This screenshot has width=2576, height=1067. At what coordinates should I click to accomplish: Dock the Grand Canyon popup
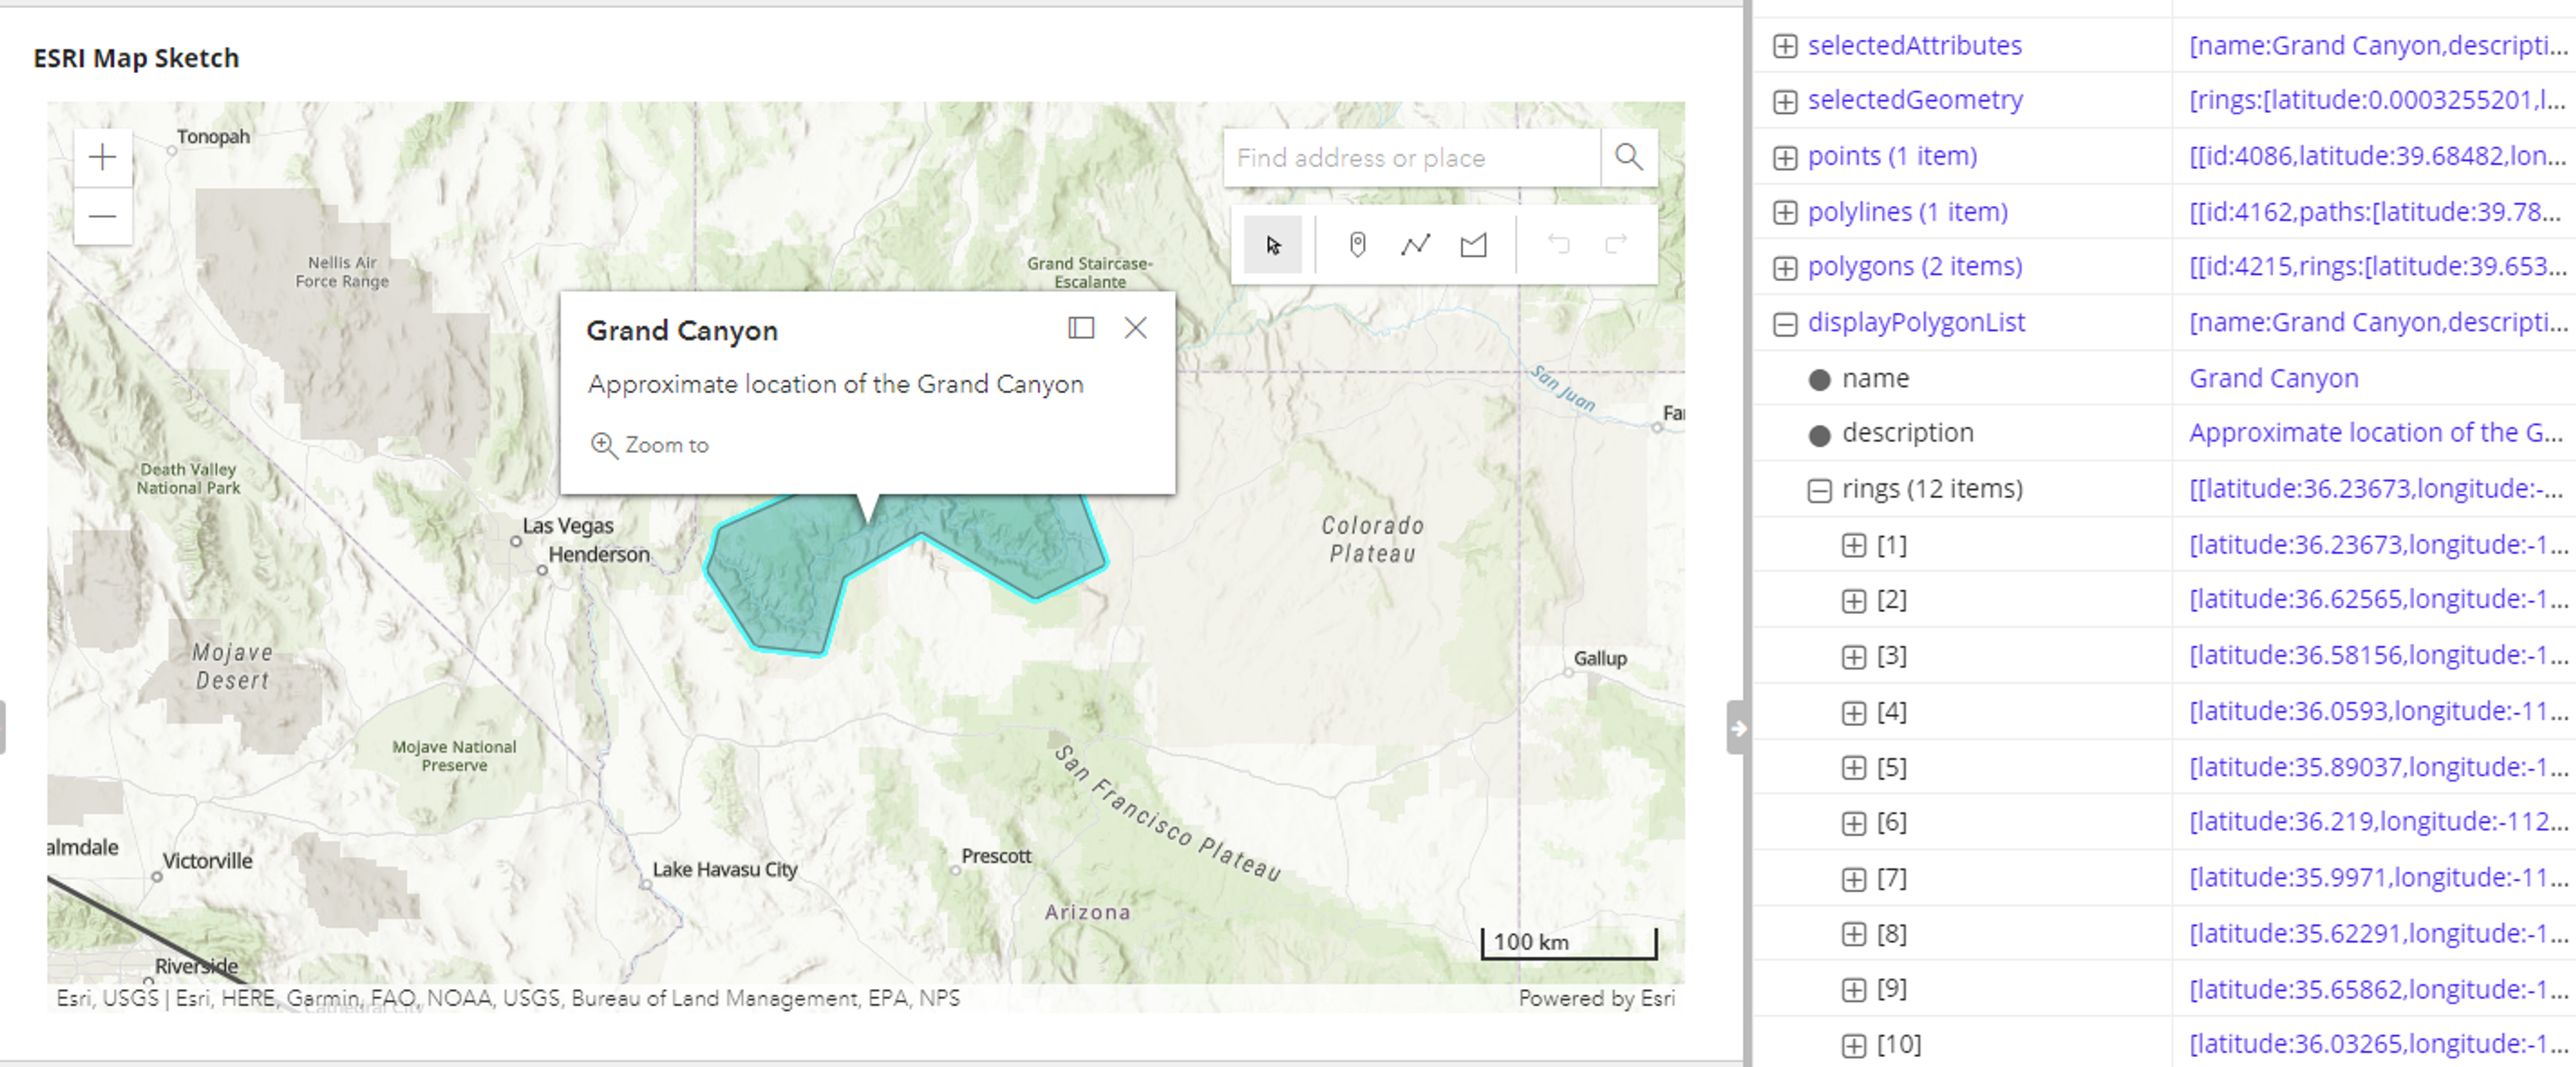1081,328
